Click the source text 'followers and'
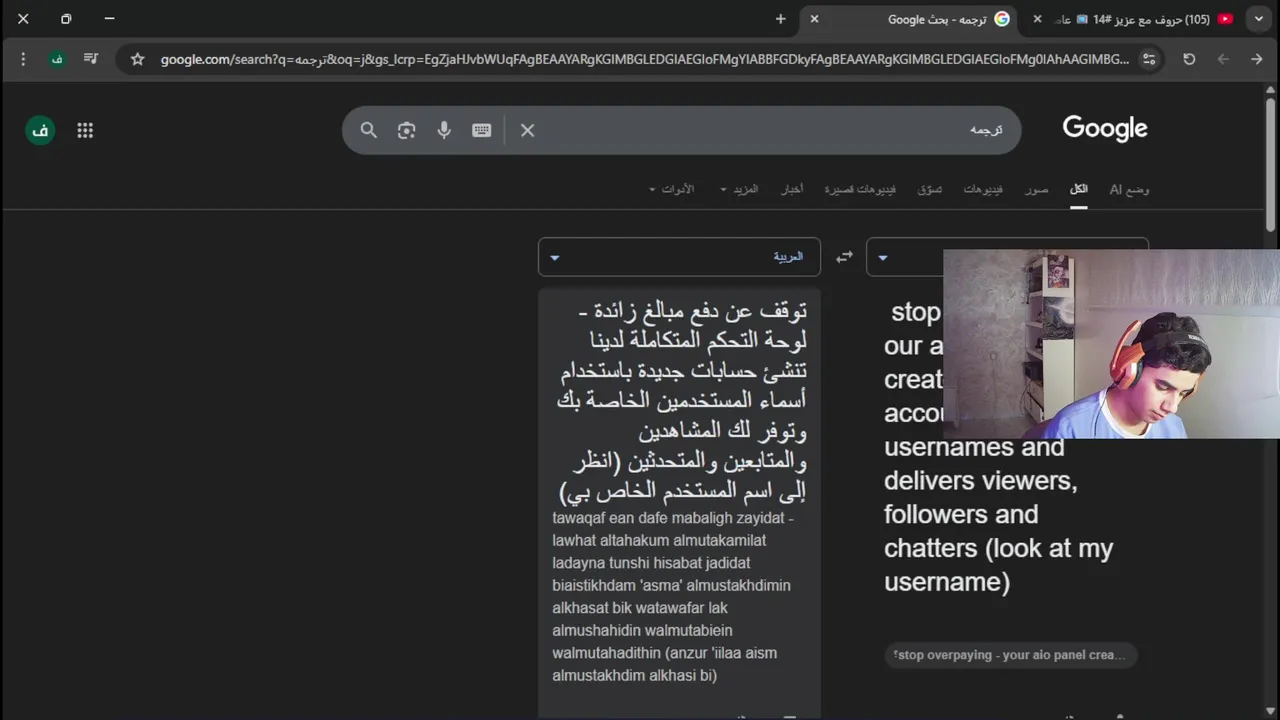 point(961,514)
